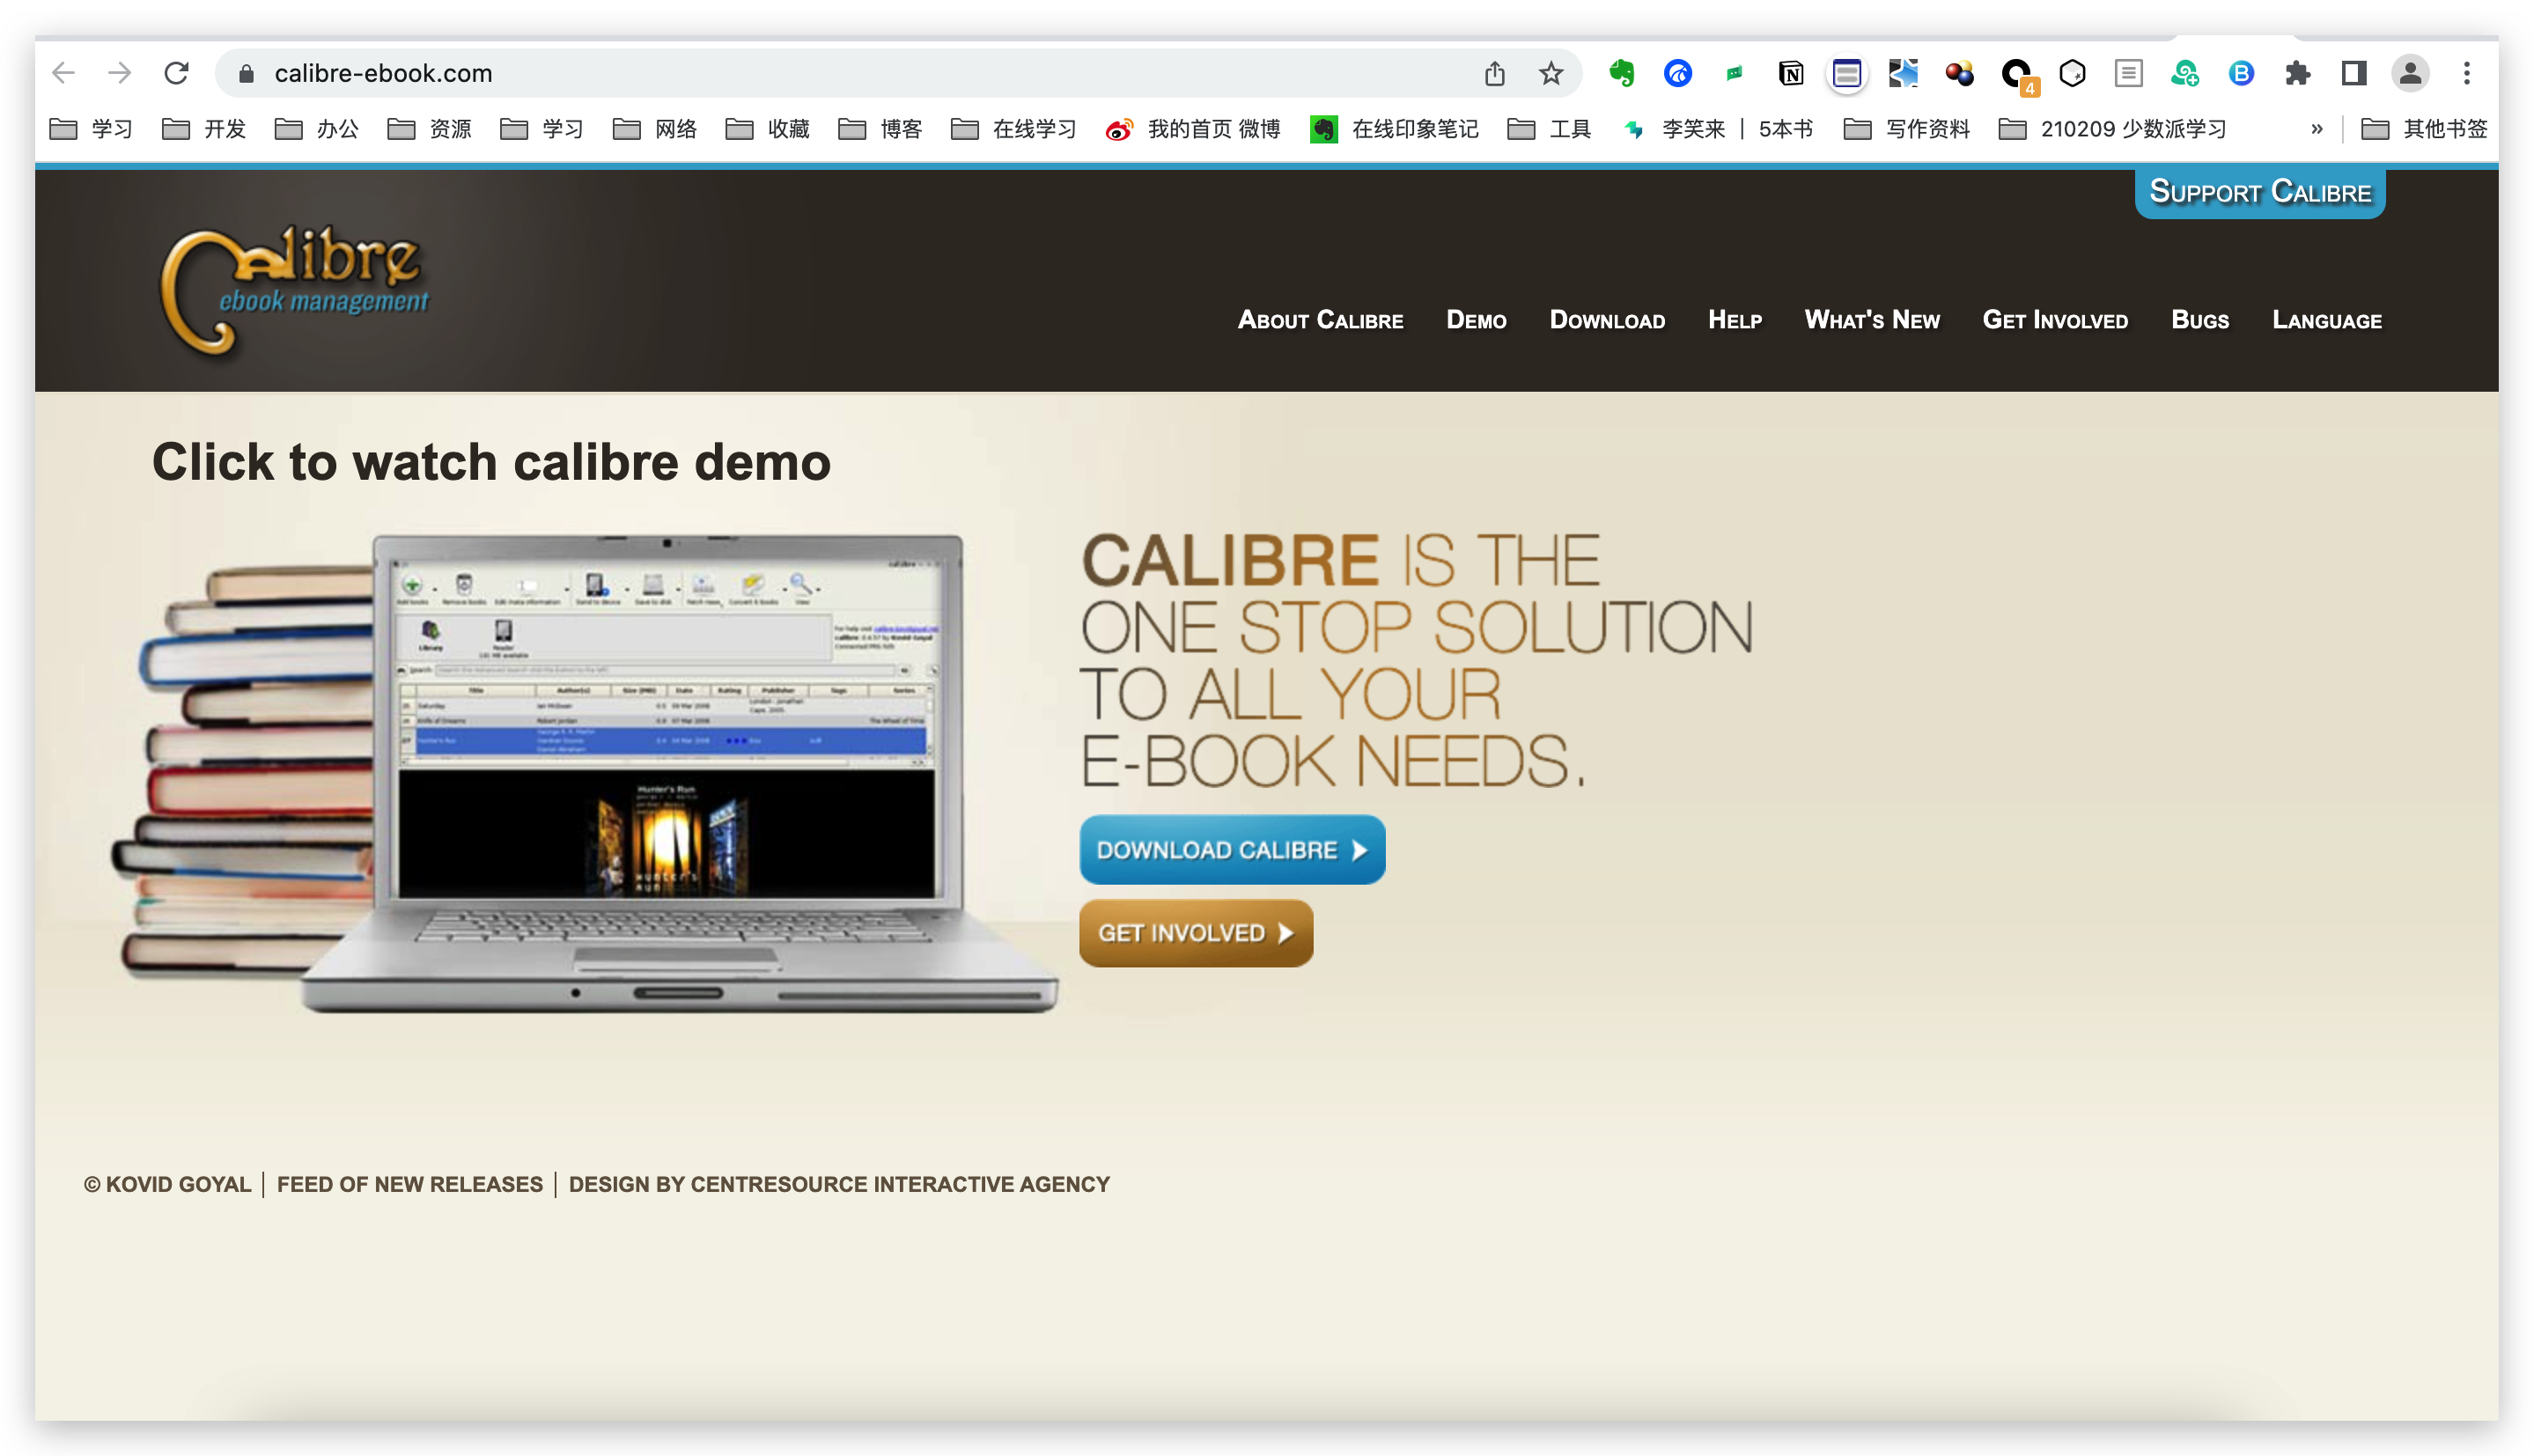Open the blue B circle extension
Viewport: 2534px width, 1456px height.
[x=2241, y=73]
